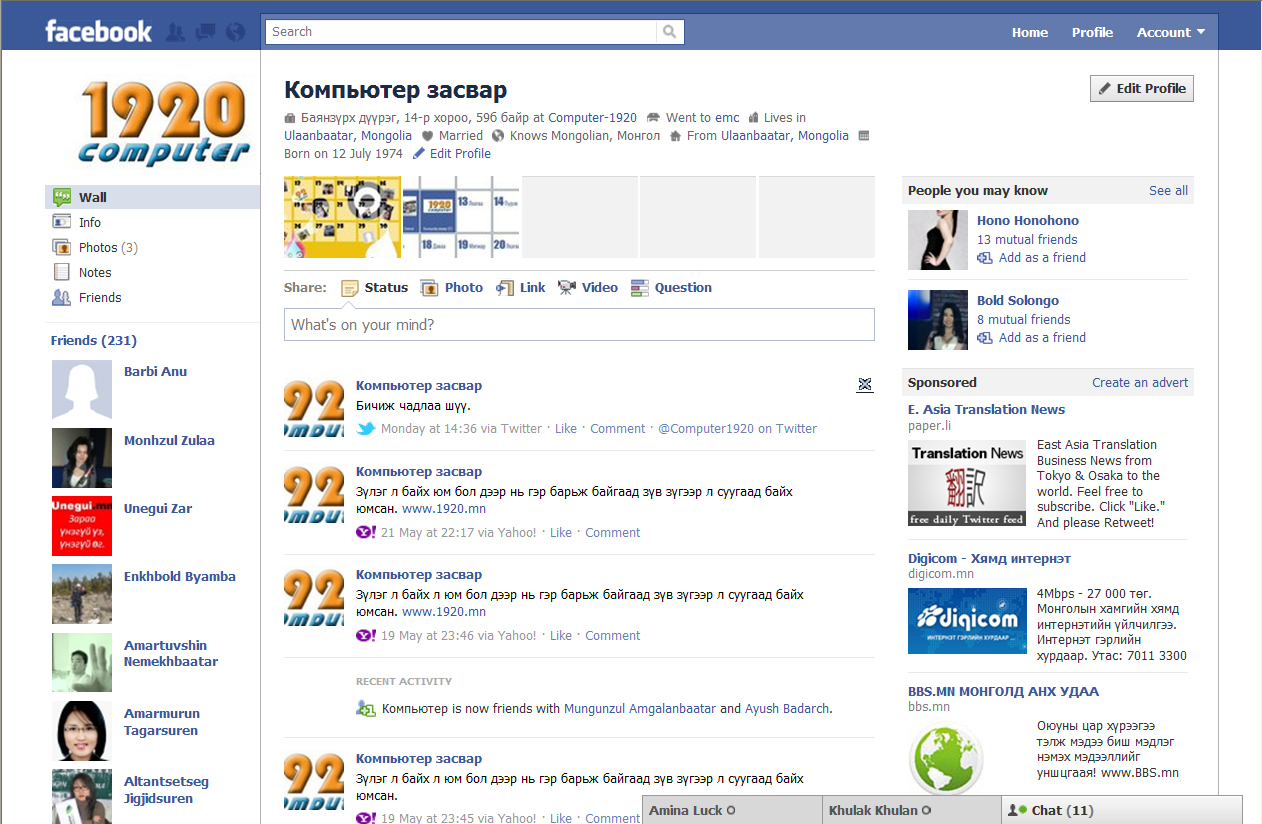Open Mungunzul Amgalanbaatar's profile link

[640, 709]
